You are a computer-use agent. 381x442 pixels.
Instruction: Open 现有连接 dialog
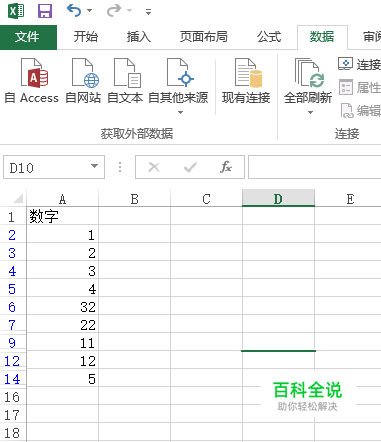(x=246, y=81)
